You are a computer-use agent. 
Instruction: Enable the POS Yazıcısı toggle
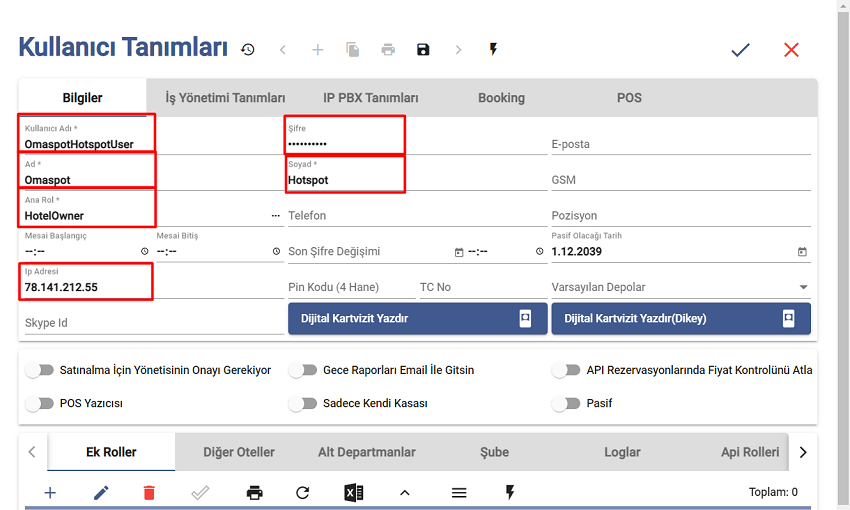click(40, 403)
